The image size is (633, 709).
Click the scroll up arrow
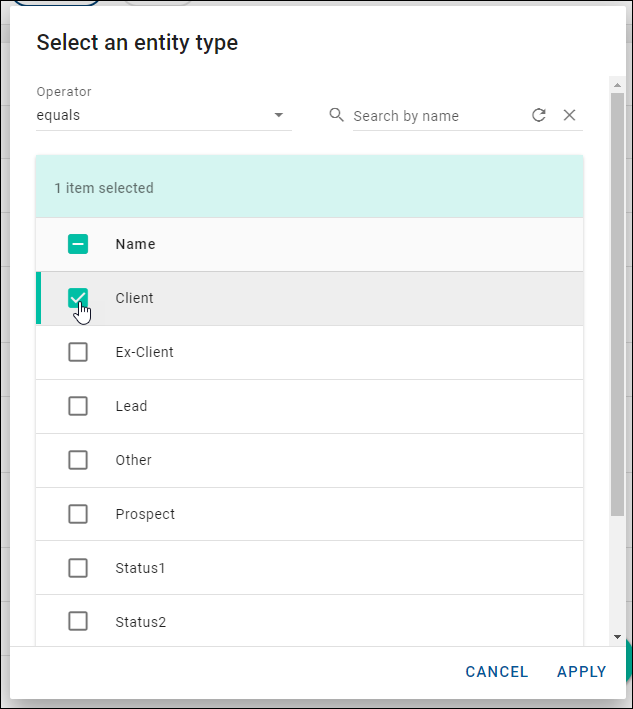(x=617, y=85)
